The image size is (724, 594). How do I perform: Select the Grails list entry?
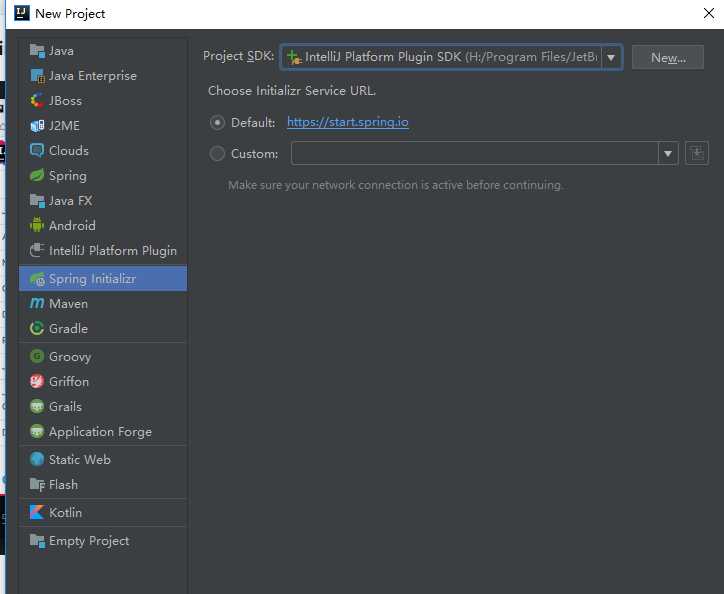[103, 406]
